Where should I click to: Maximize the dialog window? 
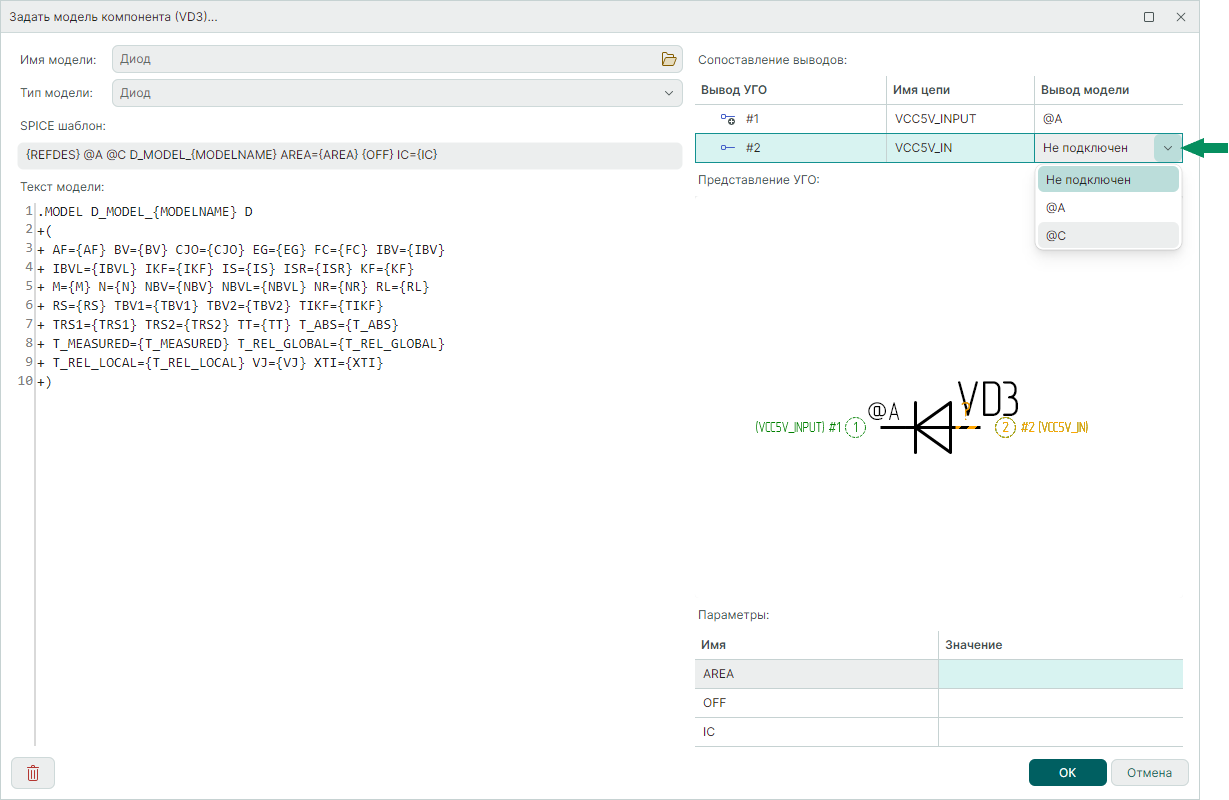pos(1149,17)
